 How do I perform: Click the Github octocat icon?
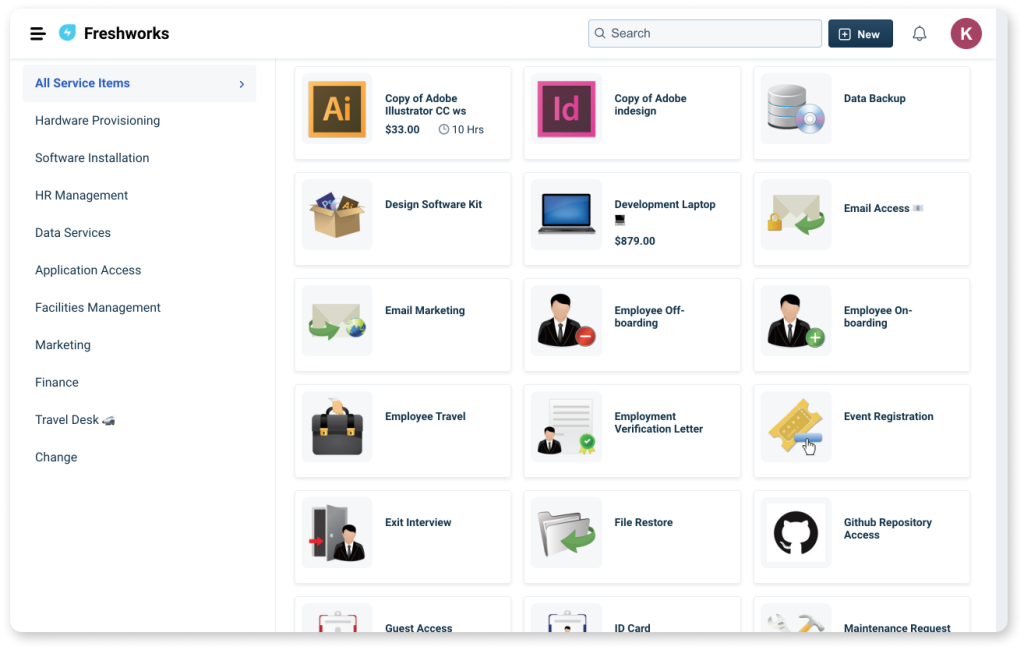[x=795, y=532]
